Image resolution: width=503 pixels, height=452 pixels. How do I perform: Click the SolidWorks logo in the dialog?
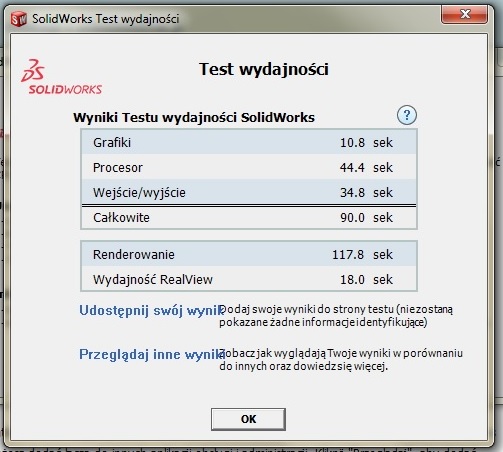tap(62, 77)
